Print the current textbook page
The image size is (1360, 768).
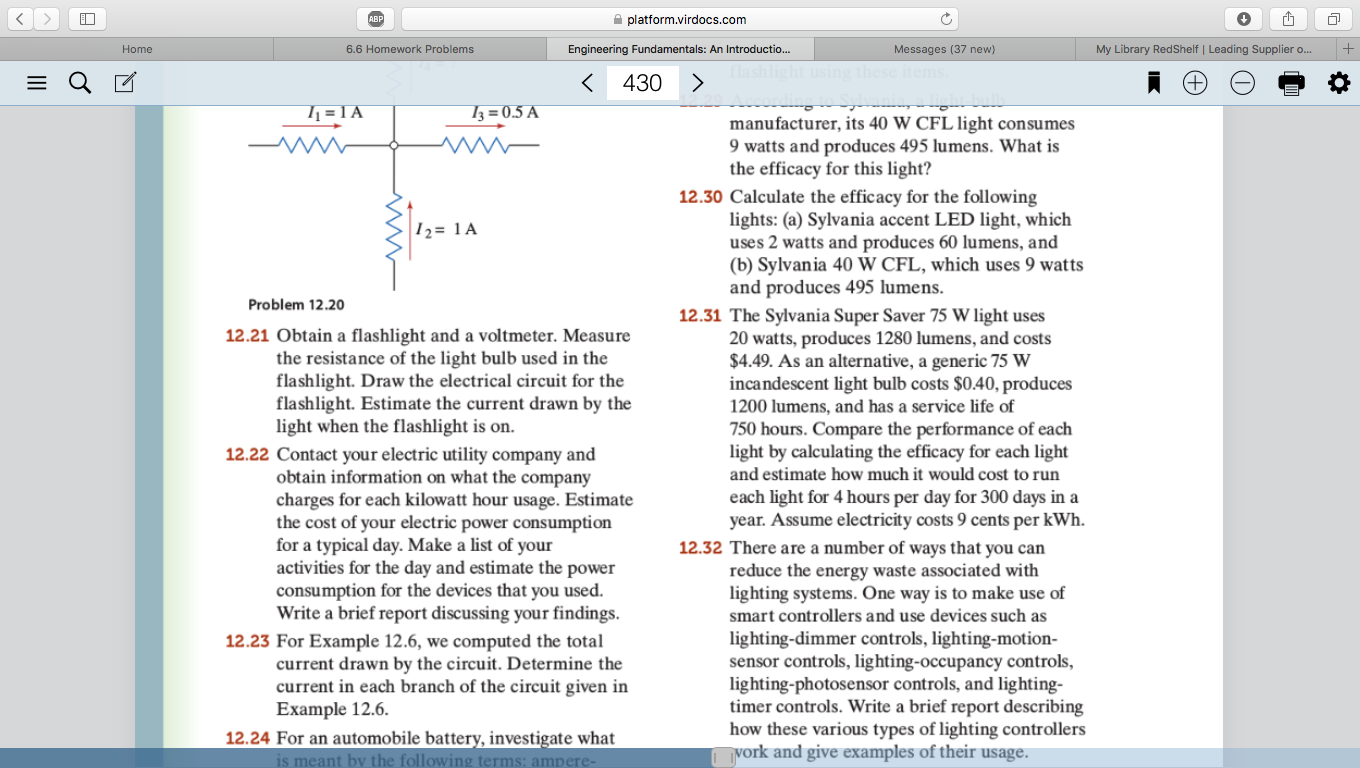coord(1290,83)
